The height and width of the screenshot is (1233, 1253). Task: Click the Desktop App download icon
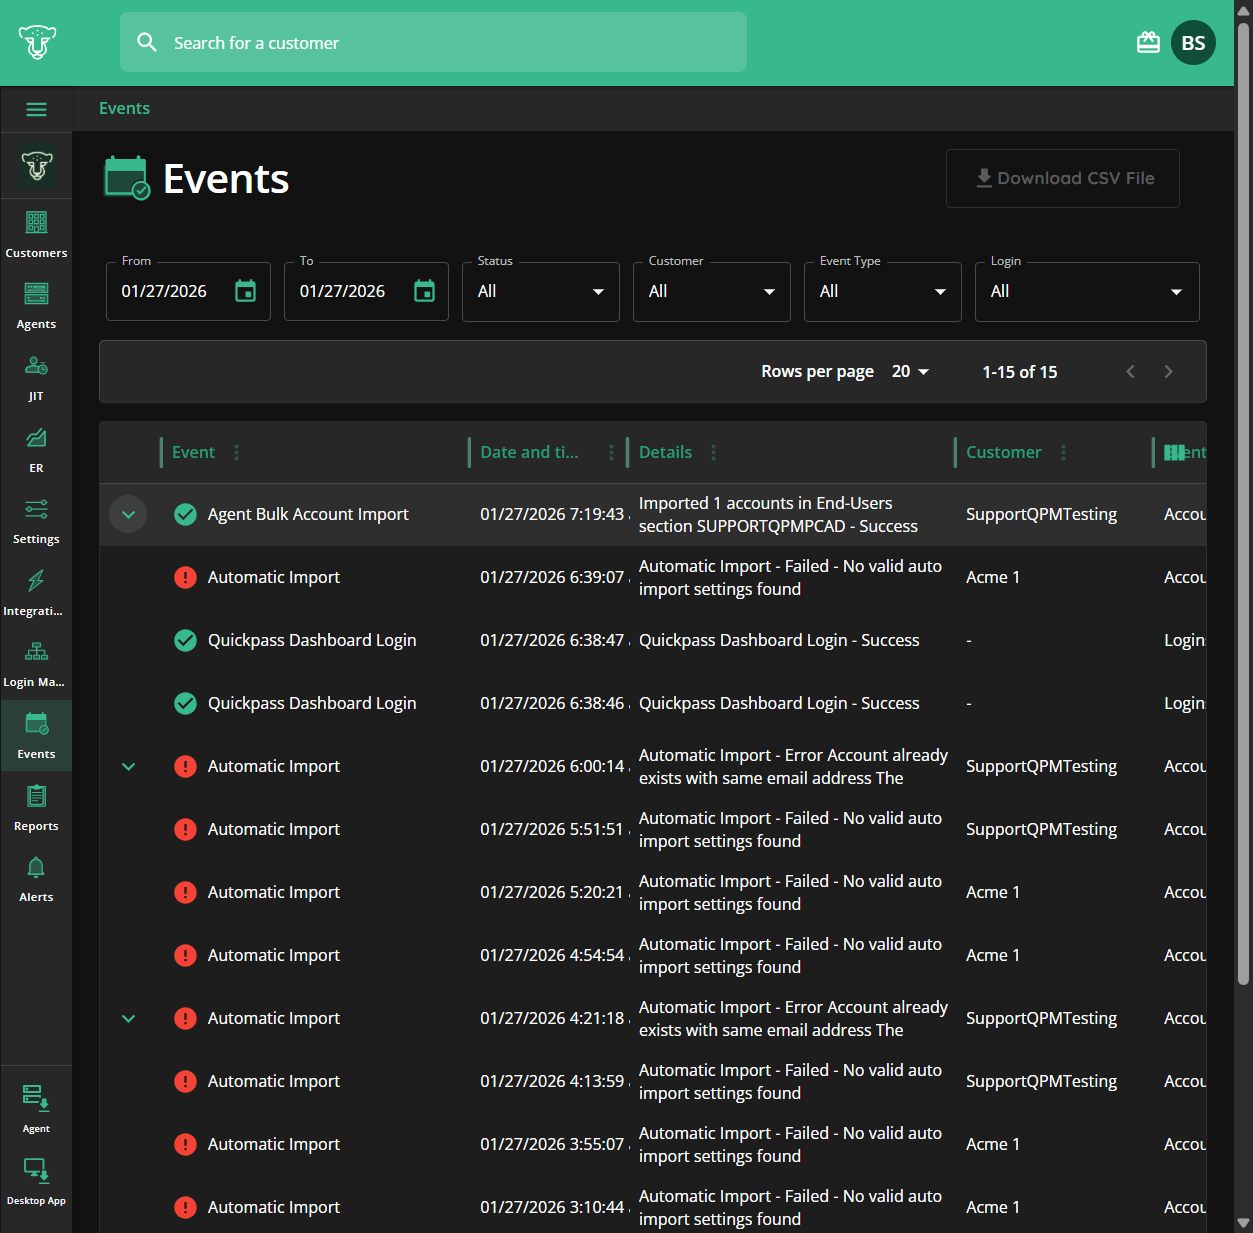(x=36, y=1170)
